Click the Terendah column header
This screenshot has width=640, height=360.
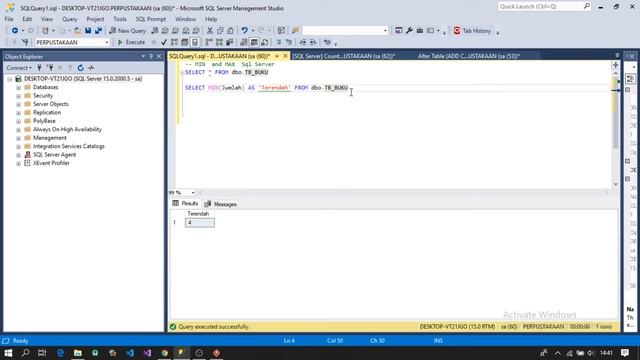coord(198,214)
